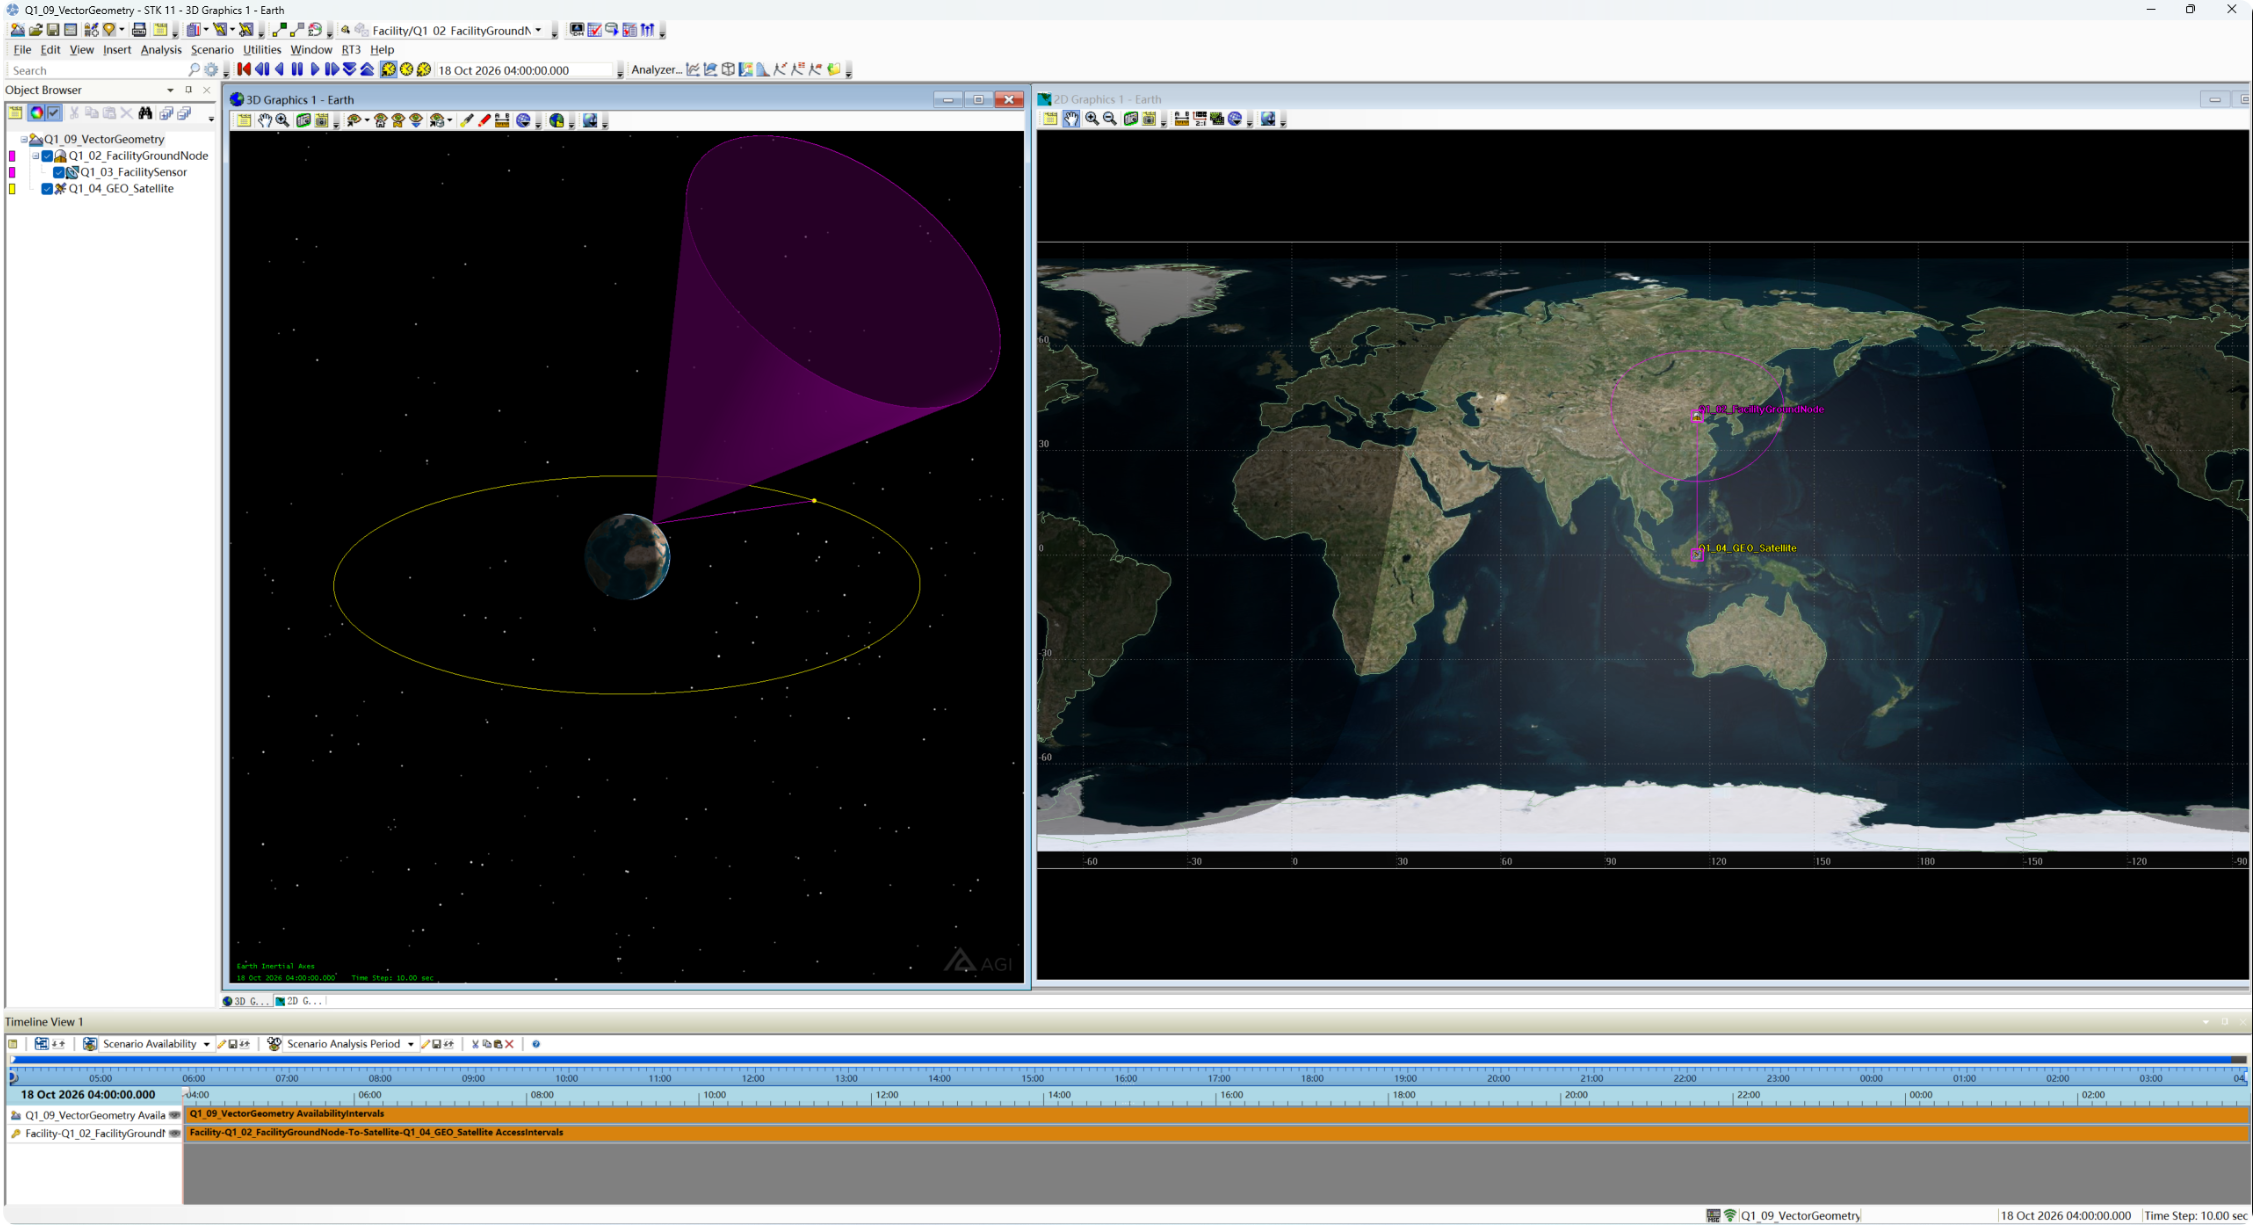Screen dimensions: 2267x1226
Task: Click the save scenario disk icon
Action: click(x=53, y=30)
